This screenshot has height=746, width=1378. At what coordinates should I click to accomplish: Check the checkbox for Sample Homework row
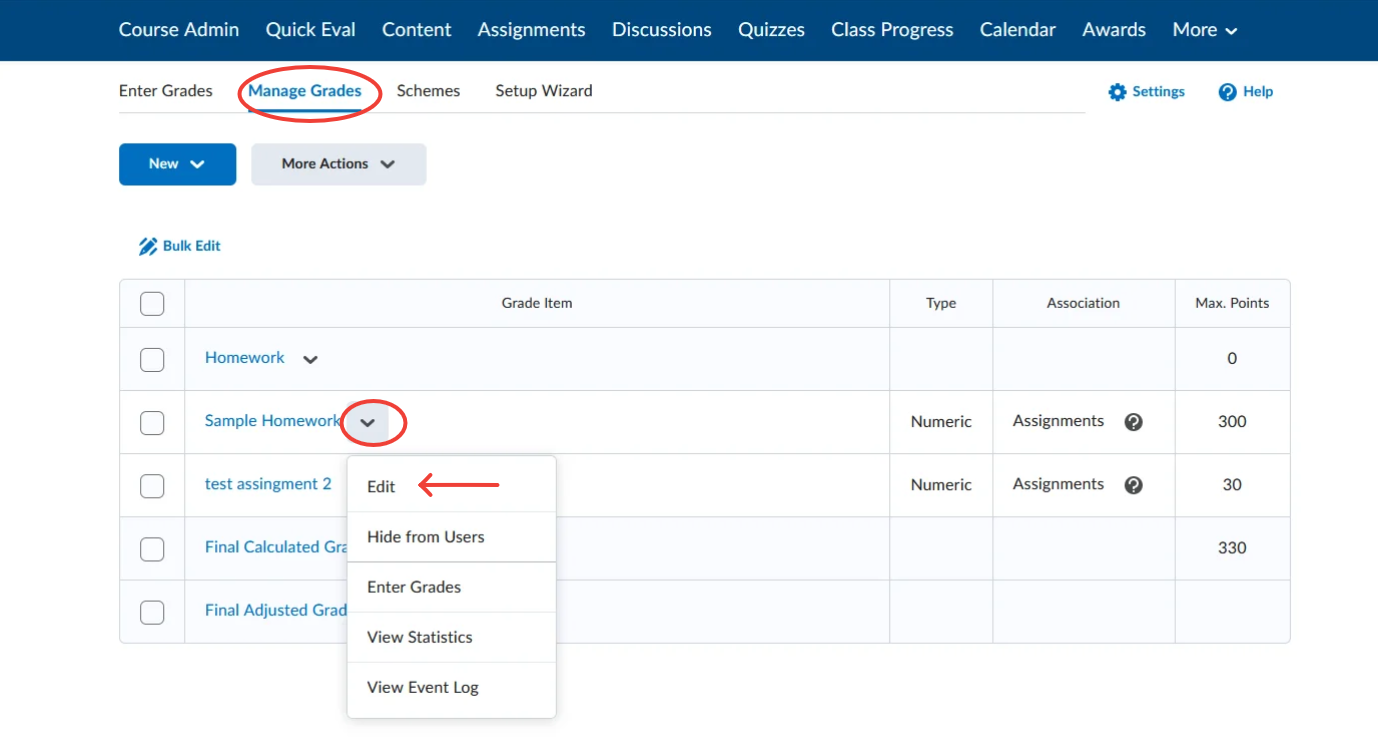point(152,422)
